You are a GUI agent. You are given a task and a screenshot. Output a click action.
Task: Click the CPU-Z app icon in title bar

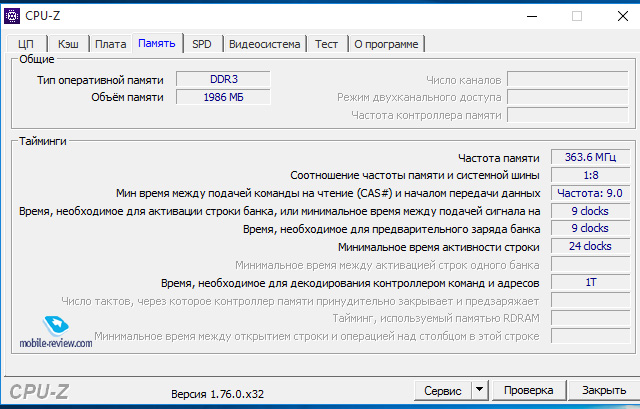tap(12, 16)
